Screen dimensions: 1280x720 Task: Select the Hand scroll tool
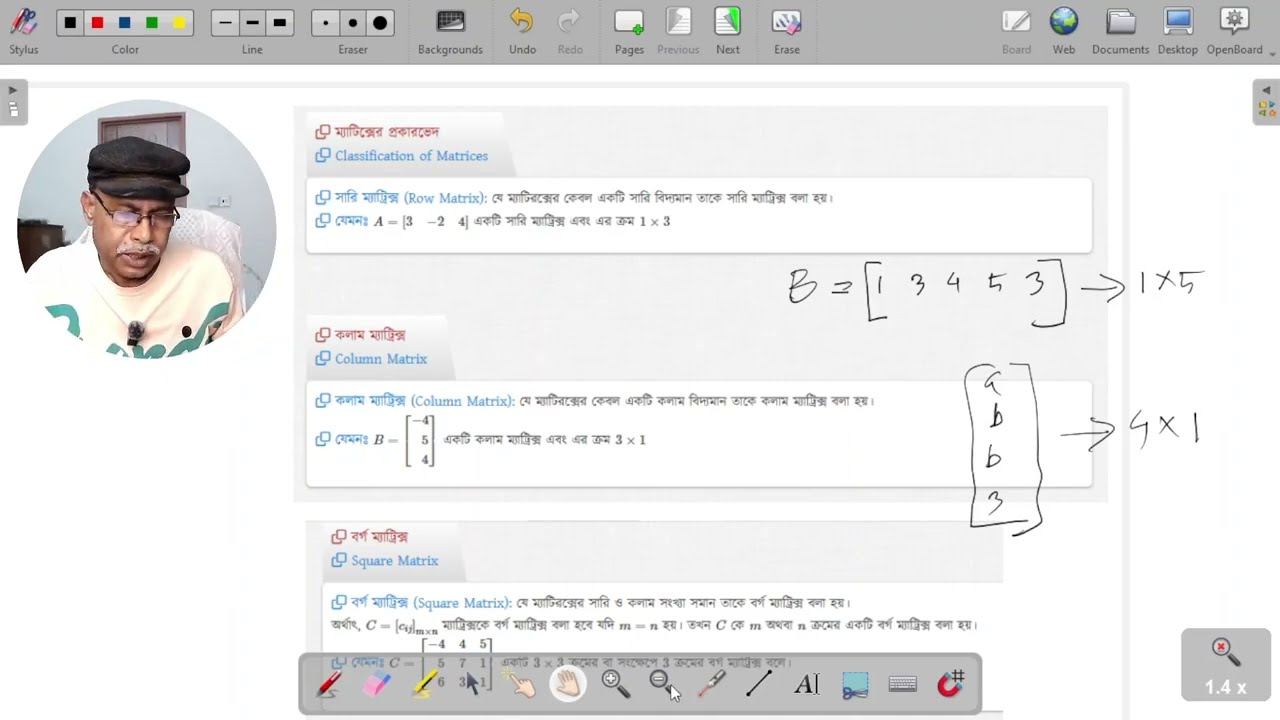tap(568, 684)
